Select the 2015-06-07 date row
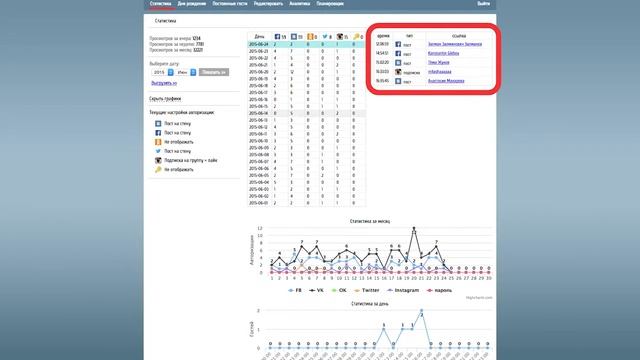640x360 pixels. (x=306, y=162)
